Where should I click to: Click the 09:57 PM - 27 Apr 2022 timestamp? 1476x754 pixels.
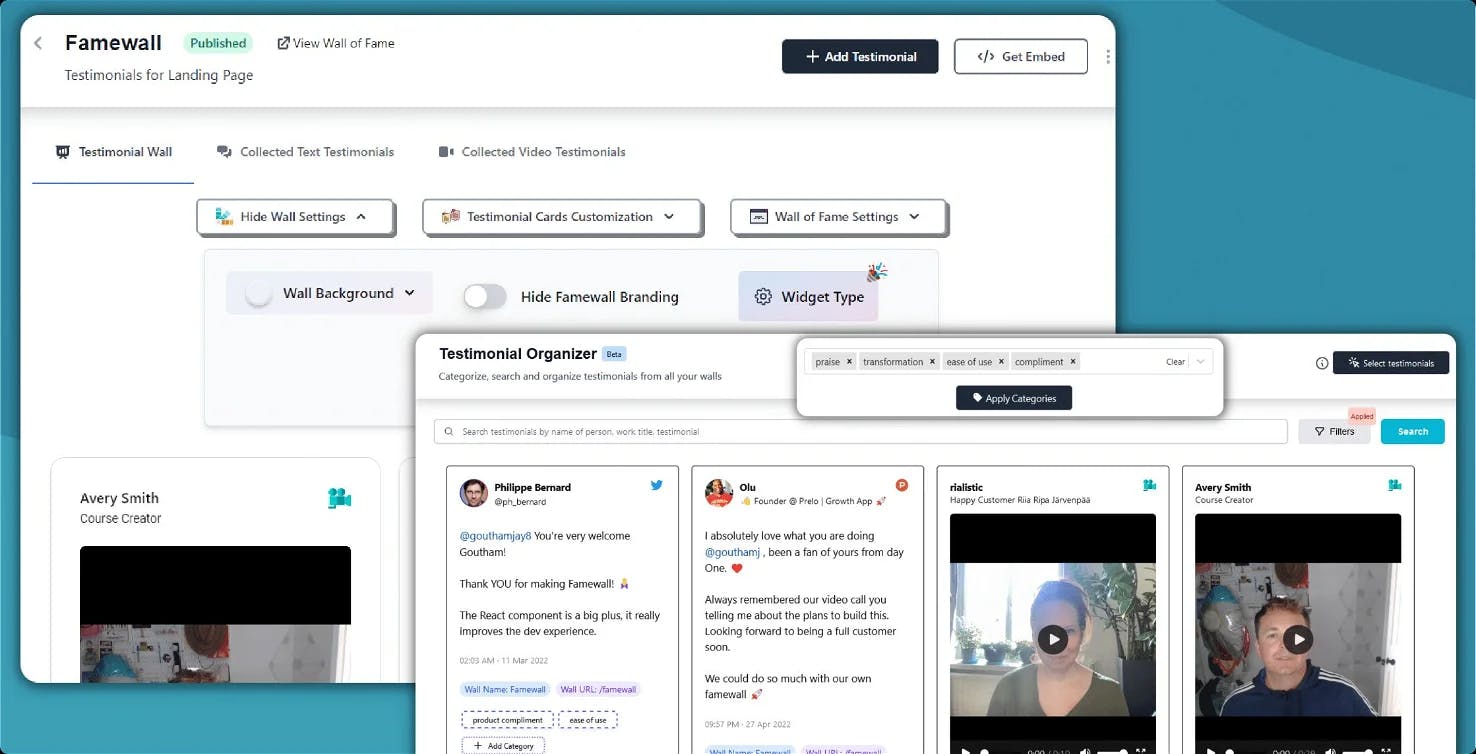click(747, 724)
